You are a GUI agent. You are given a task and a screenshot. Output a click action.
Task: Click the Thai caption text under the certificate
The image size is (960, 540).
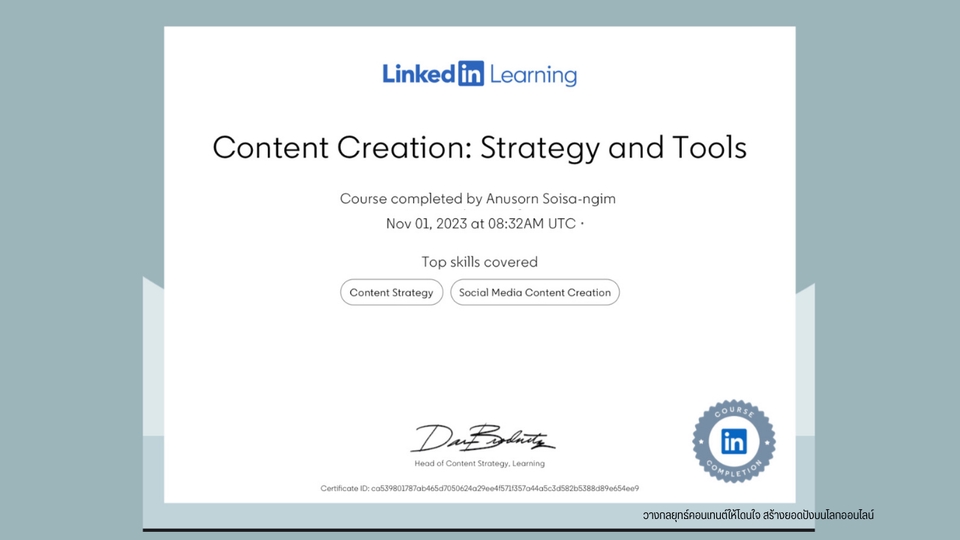(x=758, y=515)
